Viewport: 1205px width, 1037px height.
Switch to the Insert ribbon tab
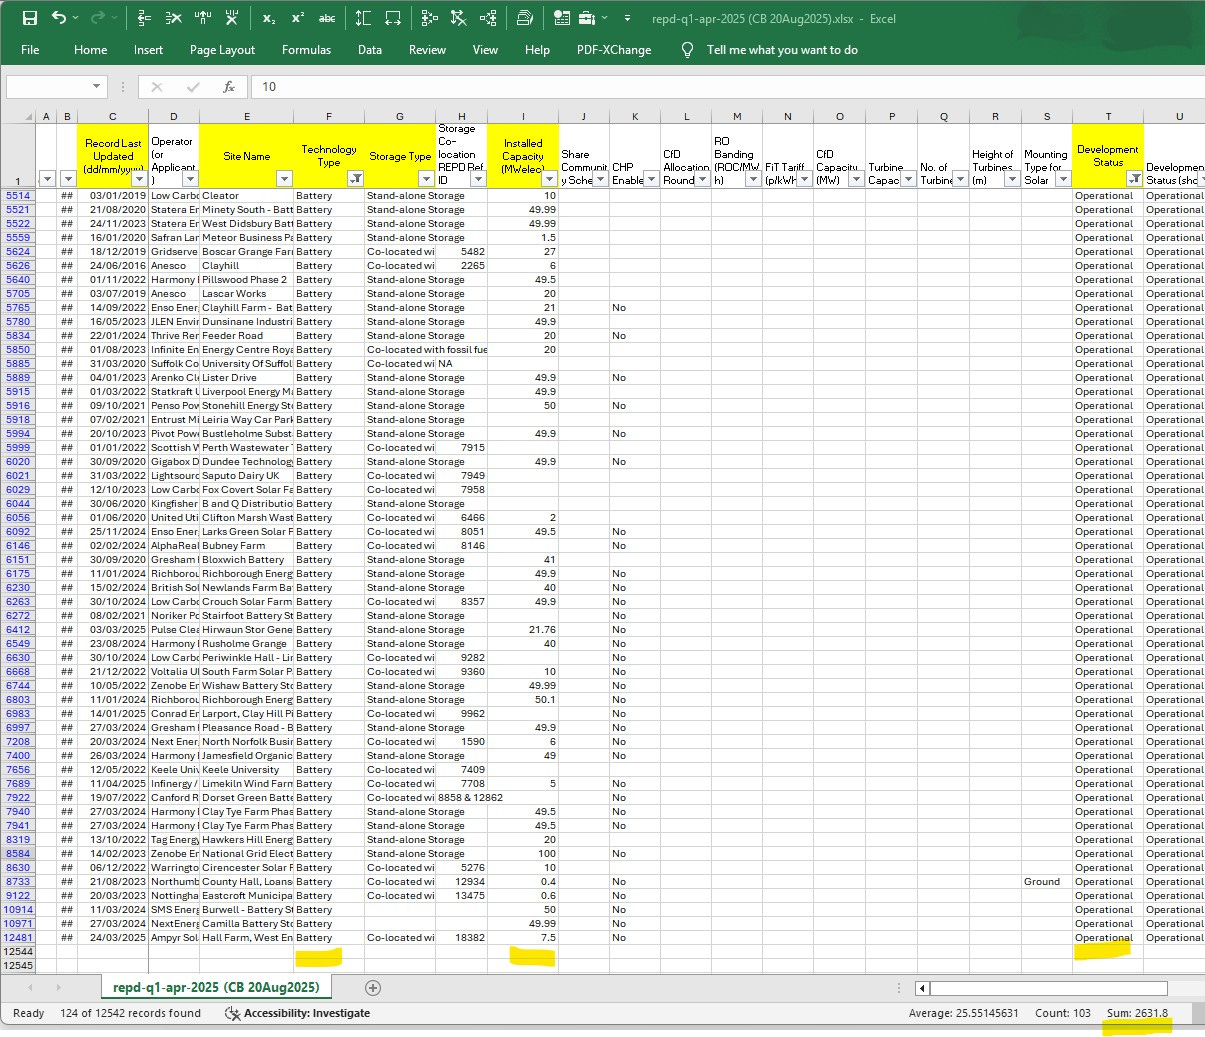[x=148, y=50]
